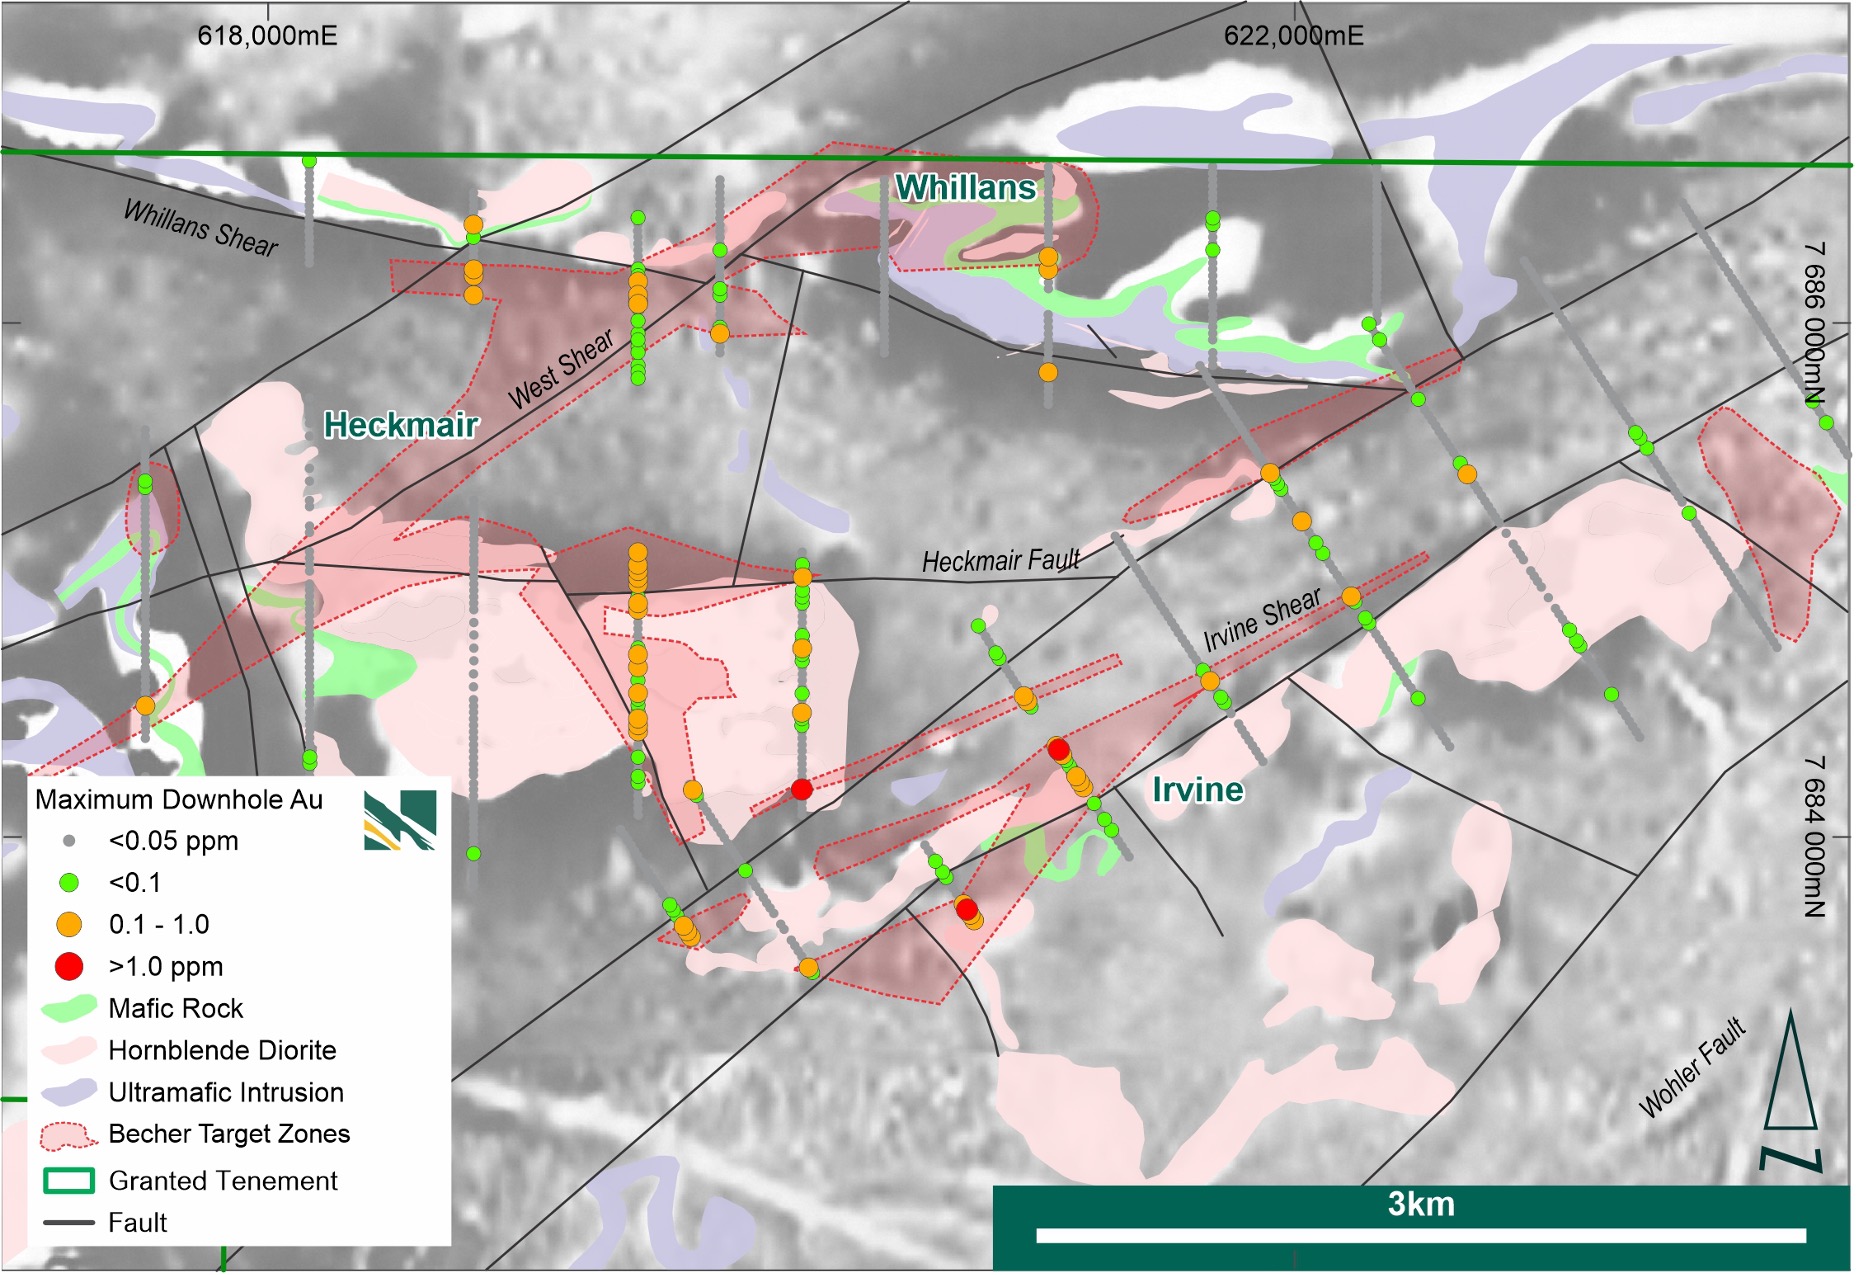The height and width of the screenshot is (1275, 1858).
Task: Click the Wohler Fault label
Action: tap(1692, 1067)
